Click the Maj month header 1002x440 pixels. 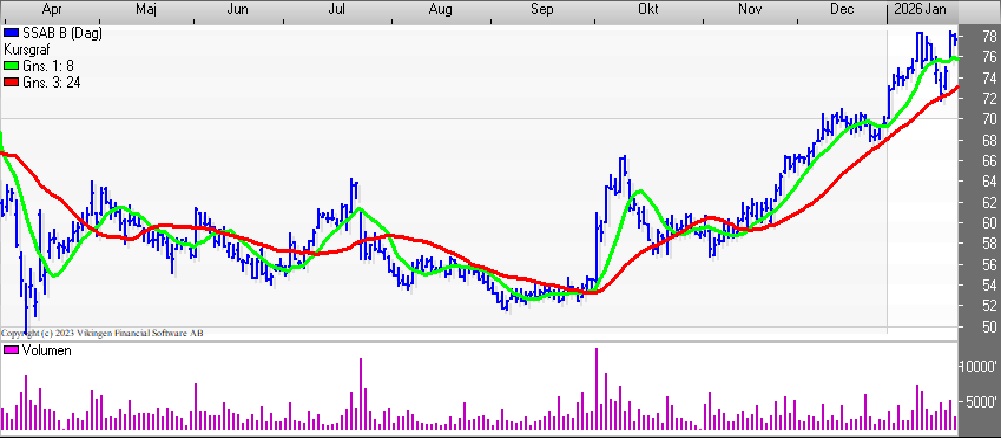[145, 9]
